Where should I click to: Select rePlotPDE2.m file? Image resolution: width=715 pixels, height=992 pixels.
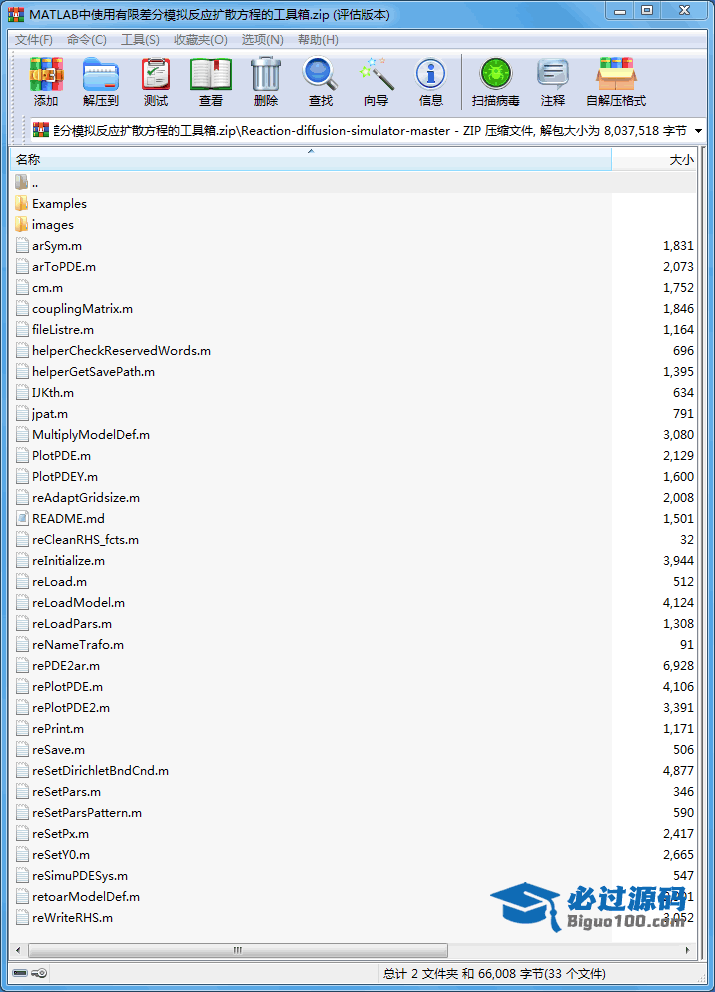[71, 707]
